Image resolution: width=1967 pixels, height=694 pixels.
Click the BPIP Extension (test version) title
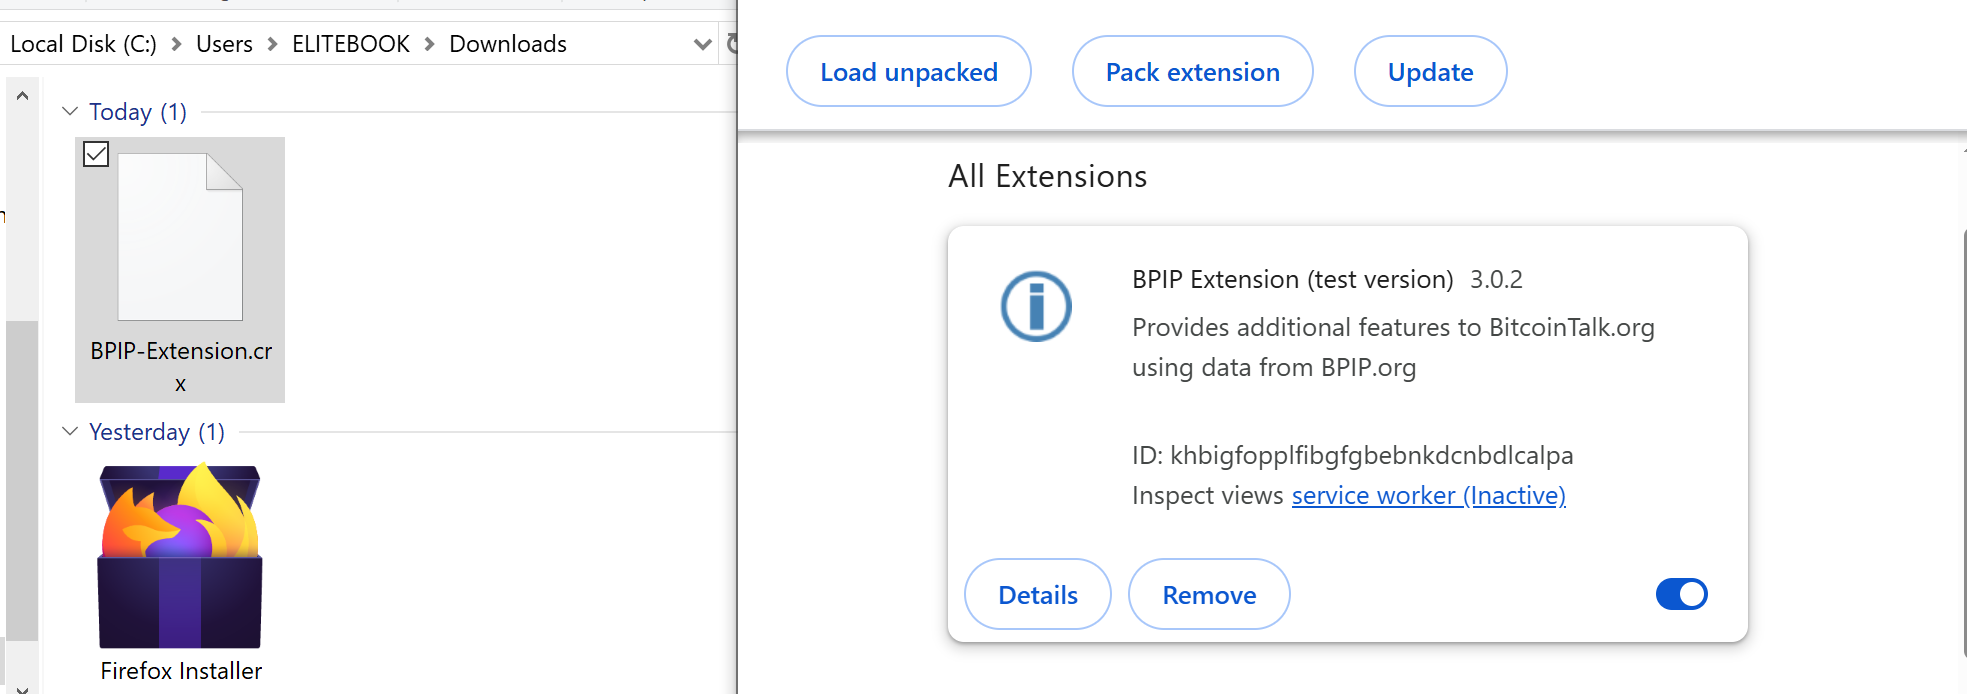pyautogui.click(x=1293, y=279)
